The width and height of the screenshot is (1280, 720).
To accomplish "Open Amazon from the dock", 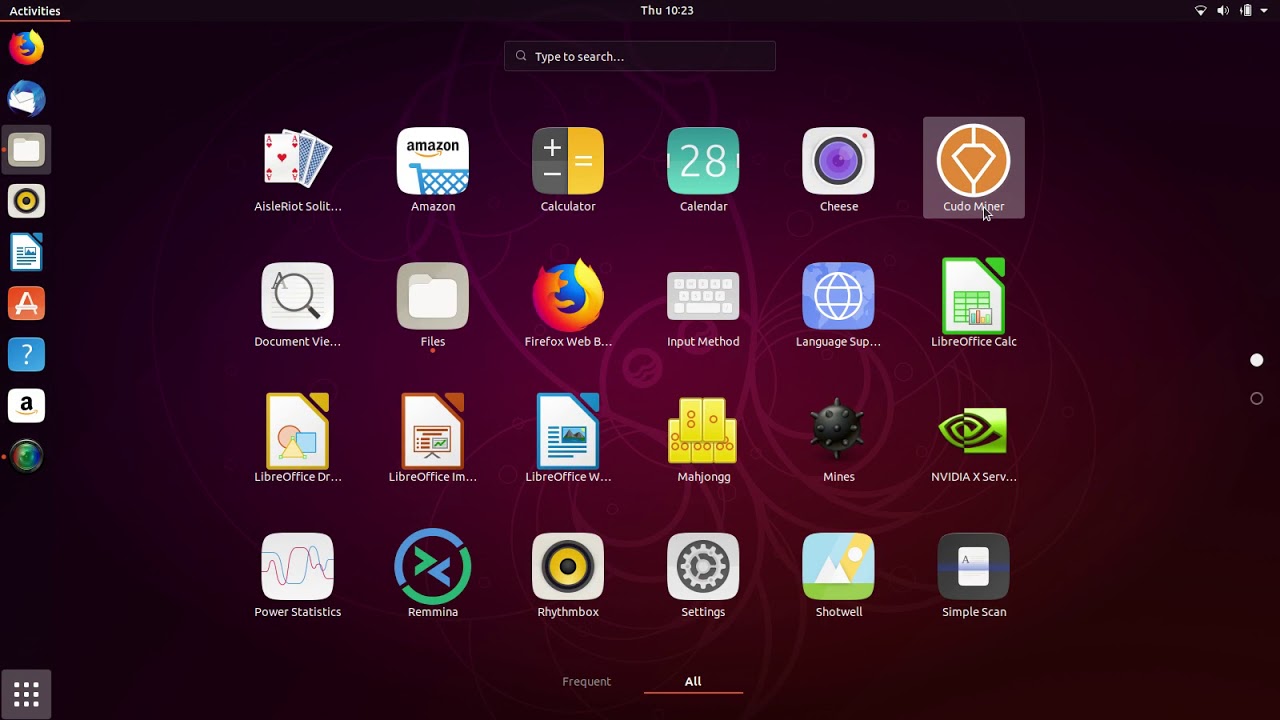I will (x=26, y=405).
